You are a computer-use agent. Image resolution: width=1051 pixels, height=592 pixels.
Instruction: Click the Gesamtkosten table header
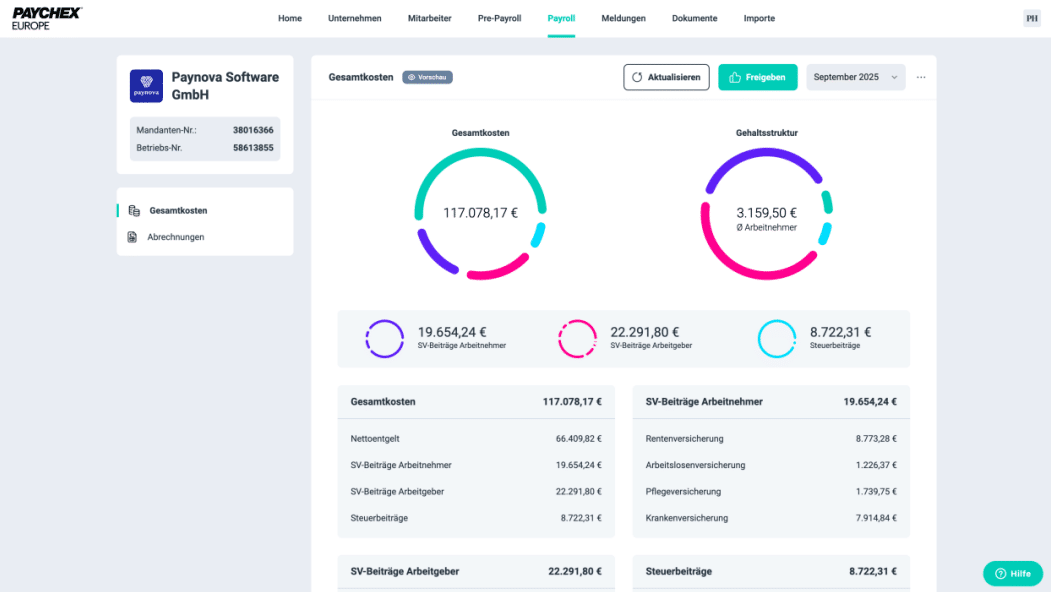(476, 402)
